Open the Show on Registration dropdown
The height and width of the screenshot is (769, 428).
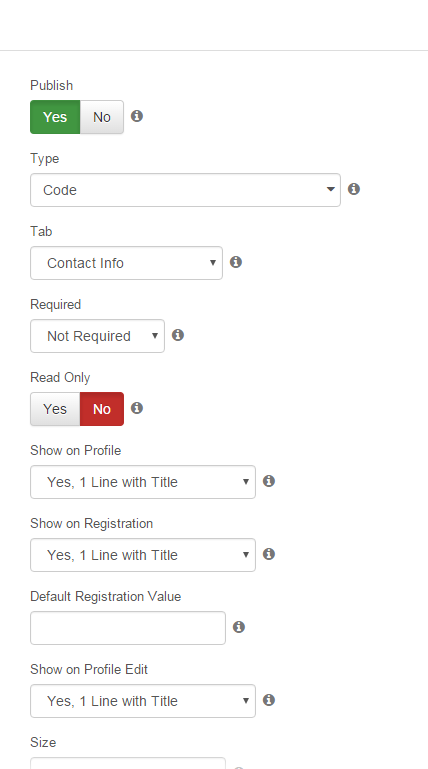coord(143,555)
